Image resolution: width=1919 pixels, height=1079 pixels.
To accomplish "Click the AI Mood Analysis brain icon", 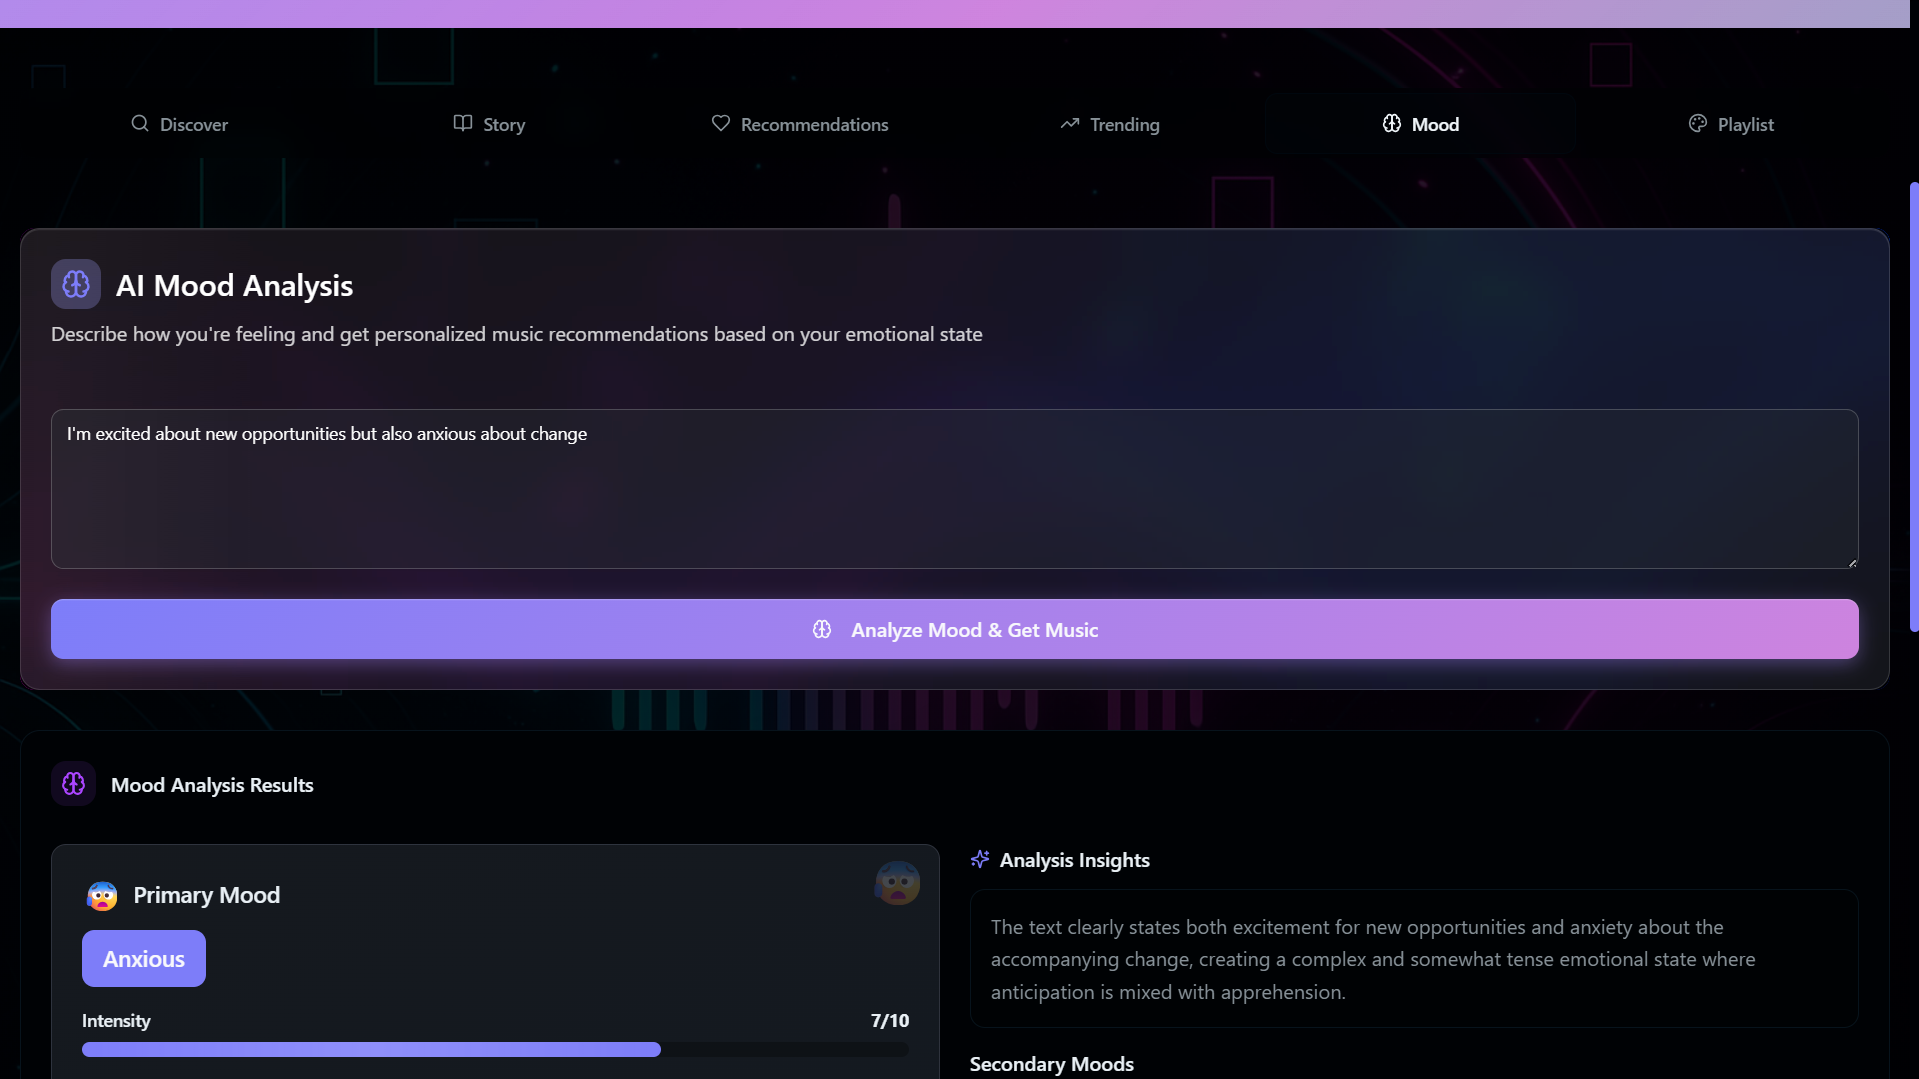I will [x=76, y=284].
